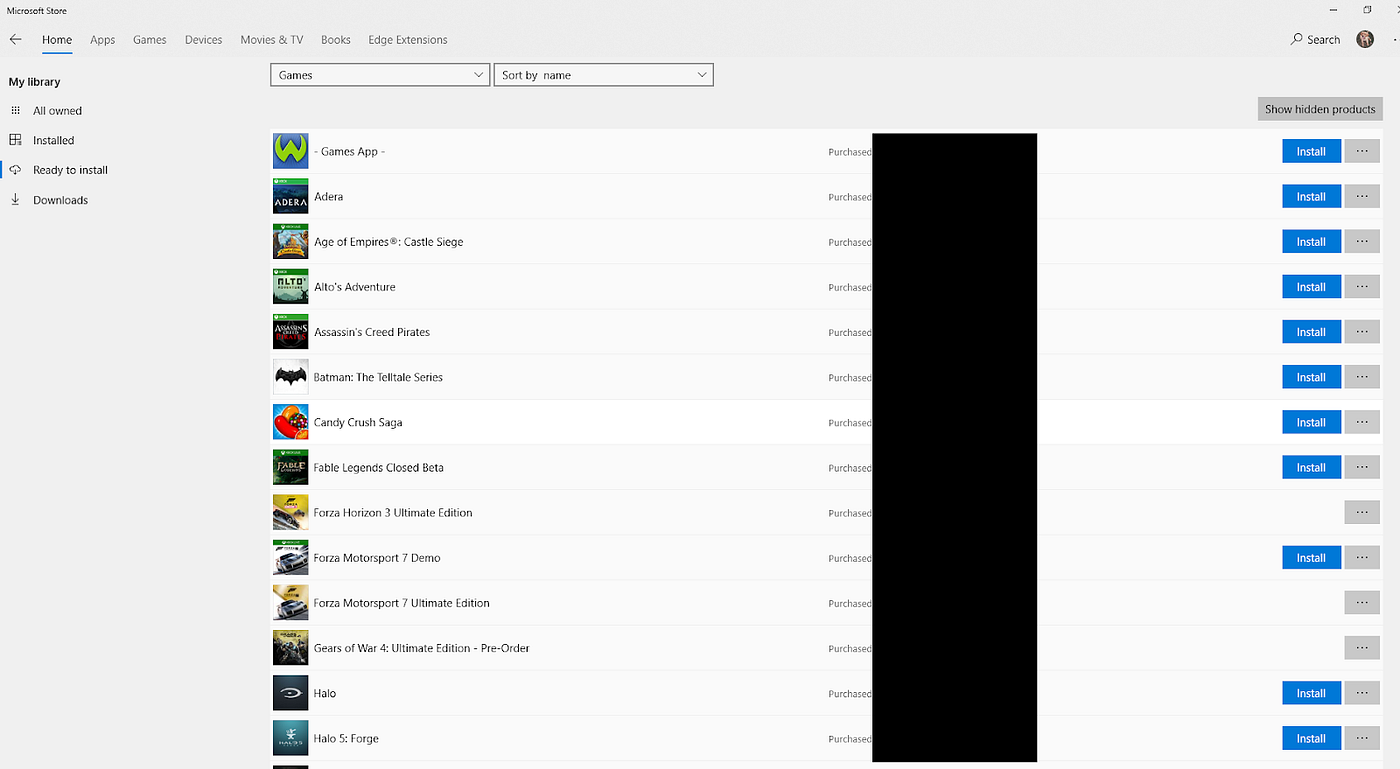Open more options for Batman Telltale Series
Image resolution: width=1400 pixels, height=769 pixels.
(1362, 377)
